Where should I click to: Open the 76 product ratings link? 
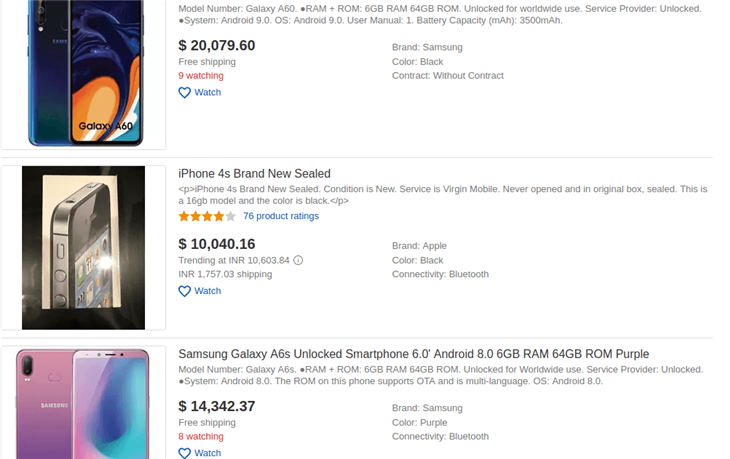pyautogui.click(x=281, y=216)
